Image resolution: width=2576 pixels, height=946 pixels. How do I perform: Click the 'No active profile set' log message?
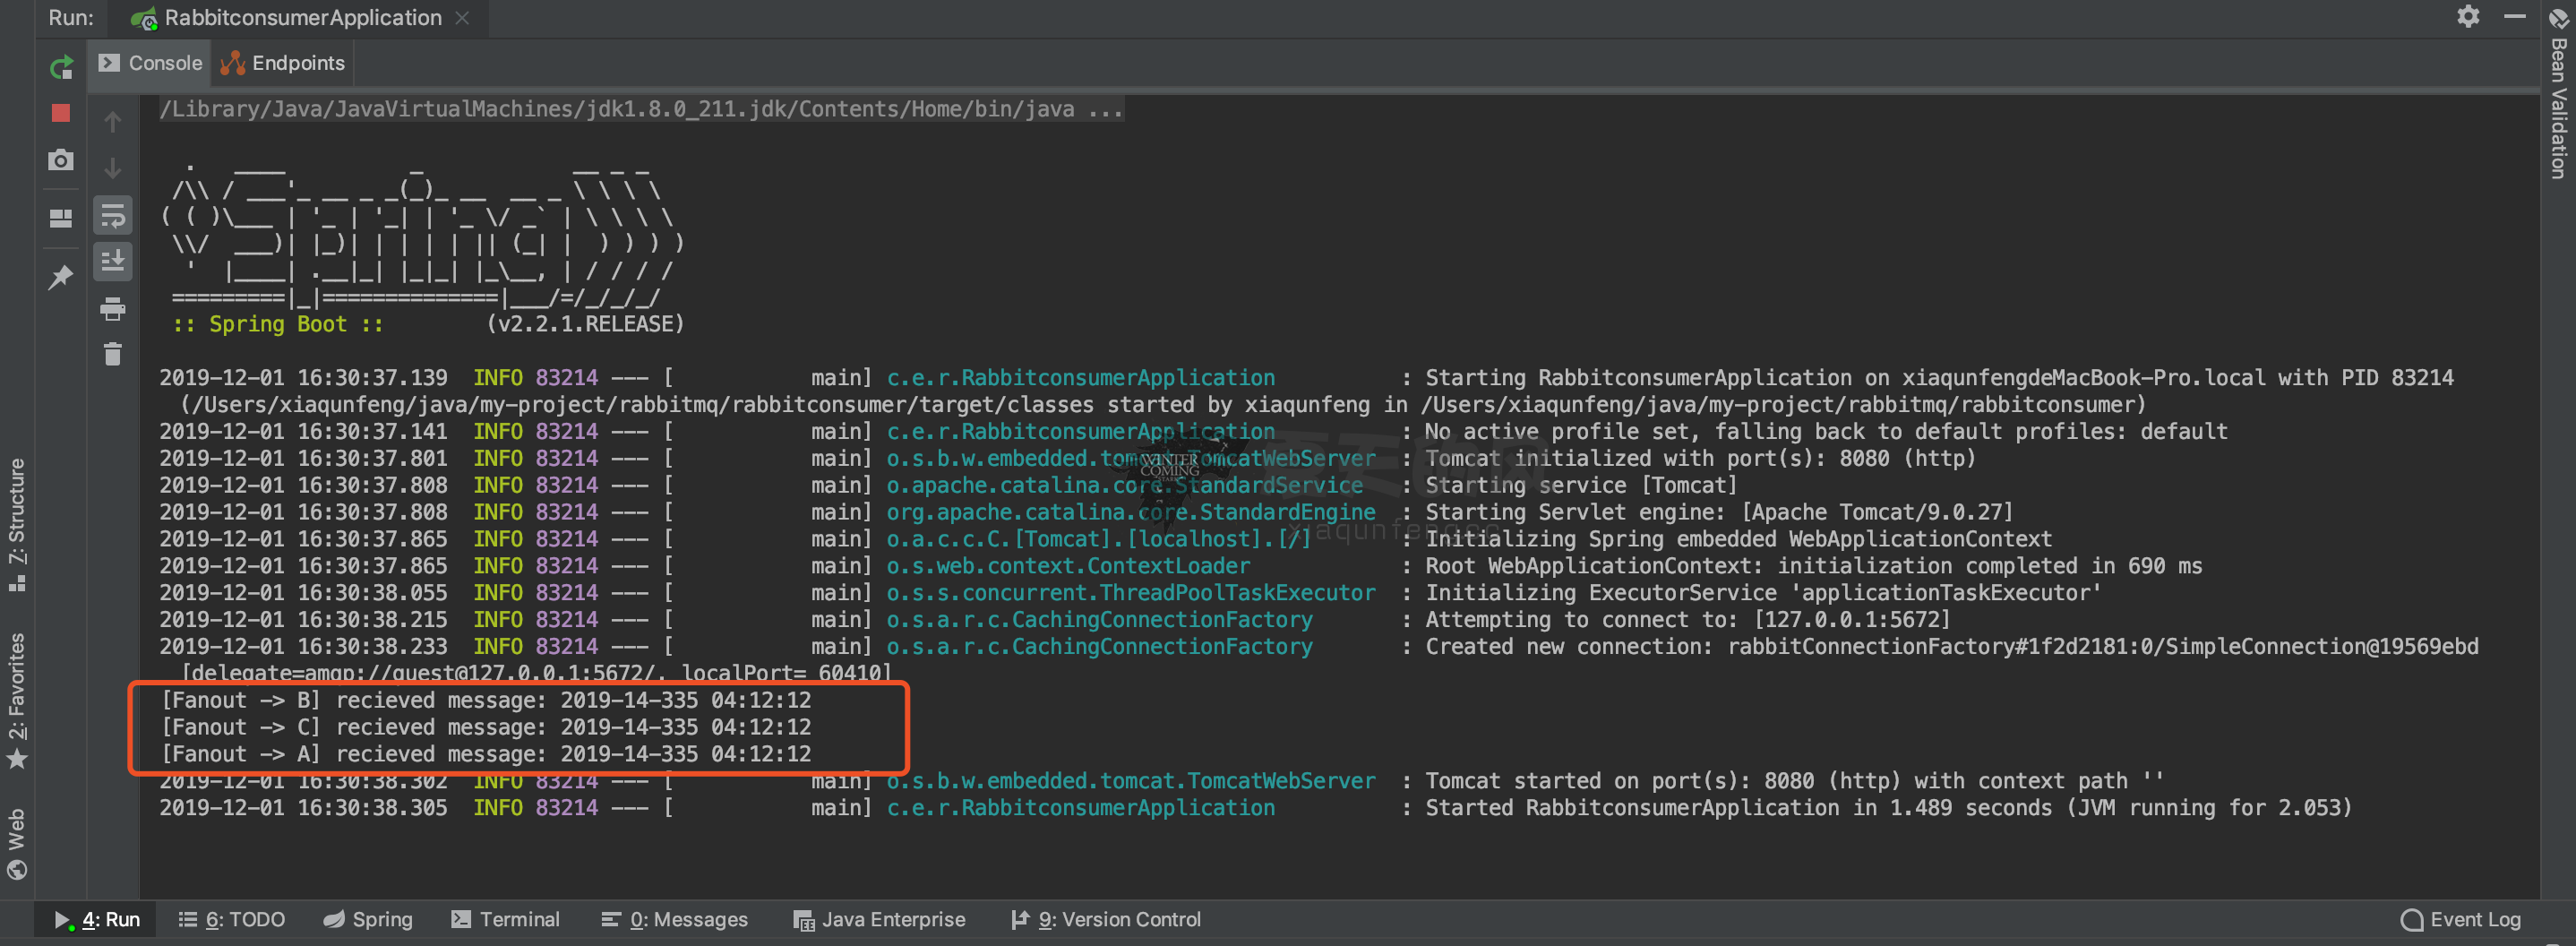[1826, 431]
